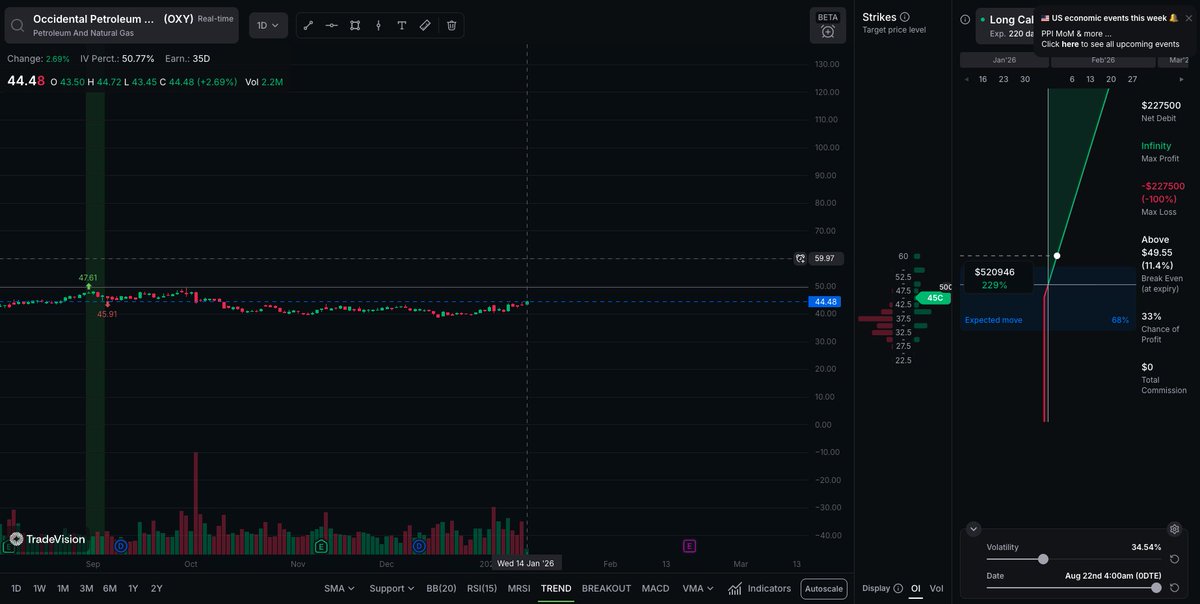Screen dimensions: 1200x604
Task: Close the US economic events notification
Action: 1189,18
